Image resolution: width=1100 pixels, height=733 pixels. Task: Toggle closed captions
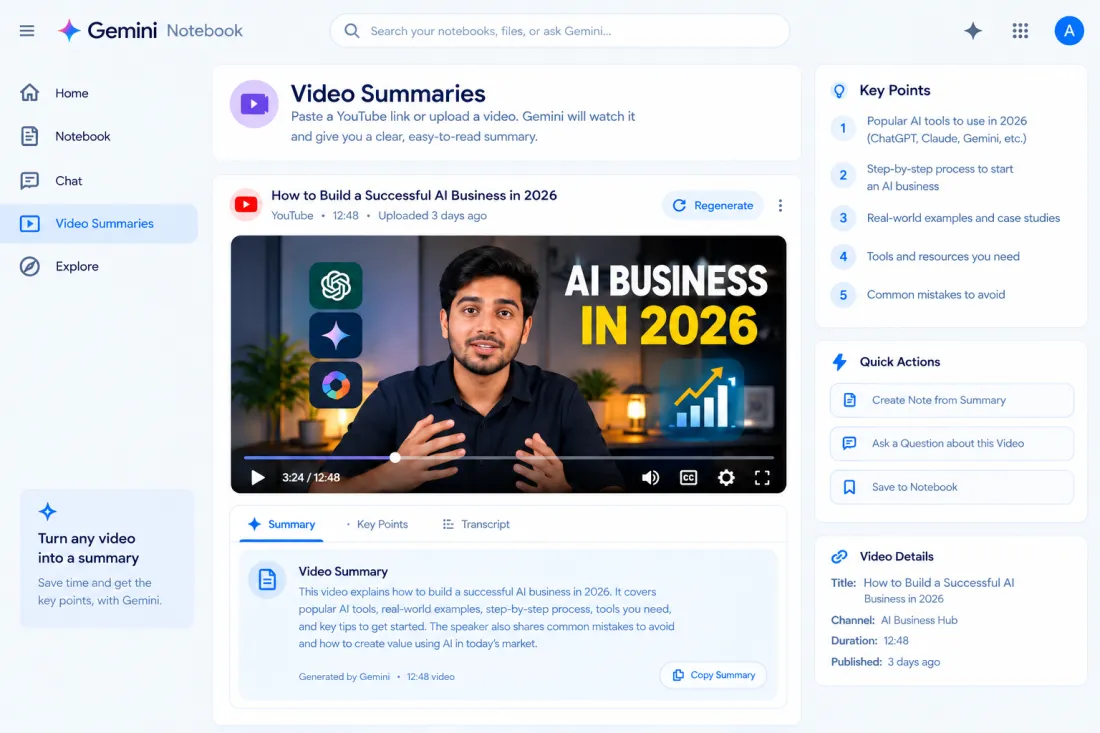tap(688, 478)
